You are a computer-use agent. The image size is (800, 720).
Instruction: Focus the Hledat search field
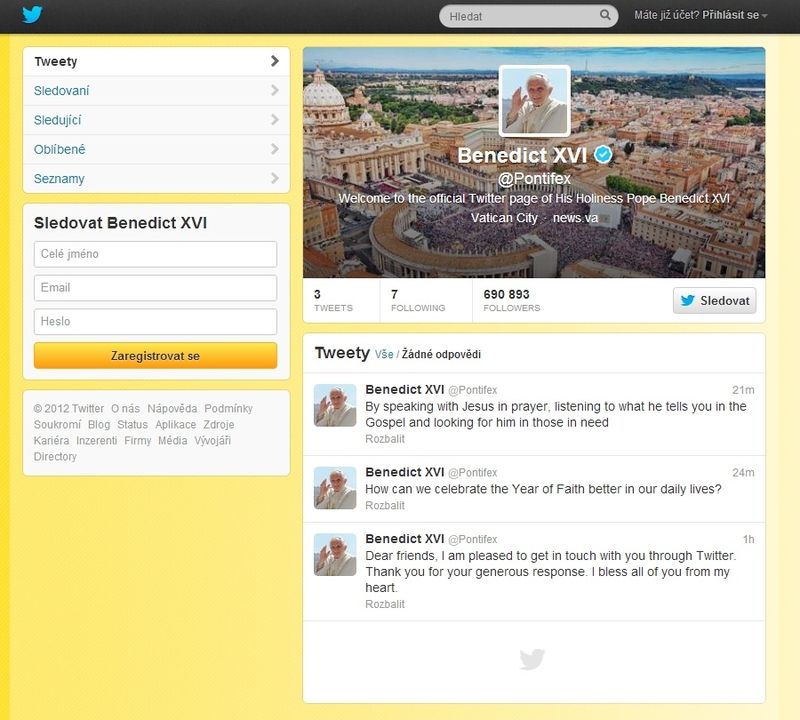[529, 16]
